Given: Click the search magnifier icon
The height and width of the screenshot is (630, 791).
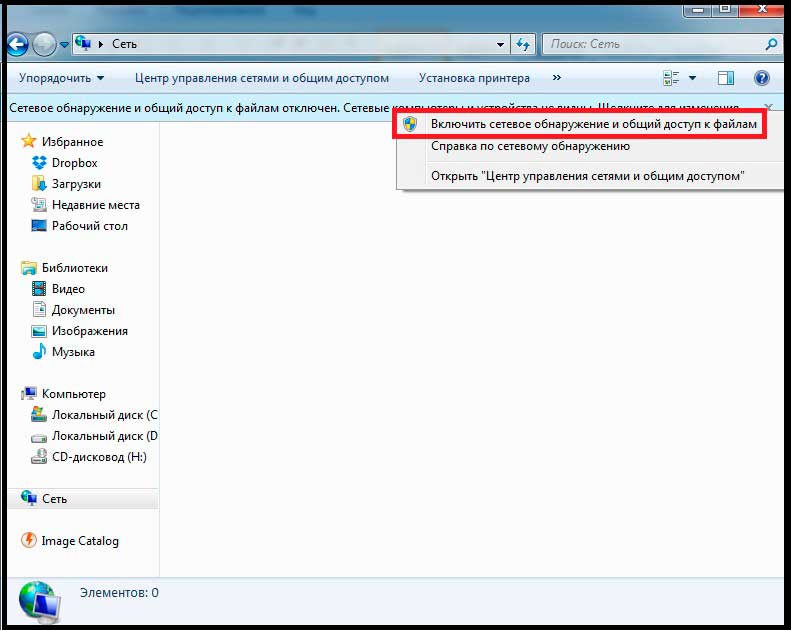Looking at the screenshot, I should pyautogui.click(x=771, y=45).
